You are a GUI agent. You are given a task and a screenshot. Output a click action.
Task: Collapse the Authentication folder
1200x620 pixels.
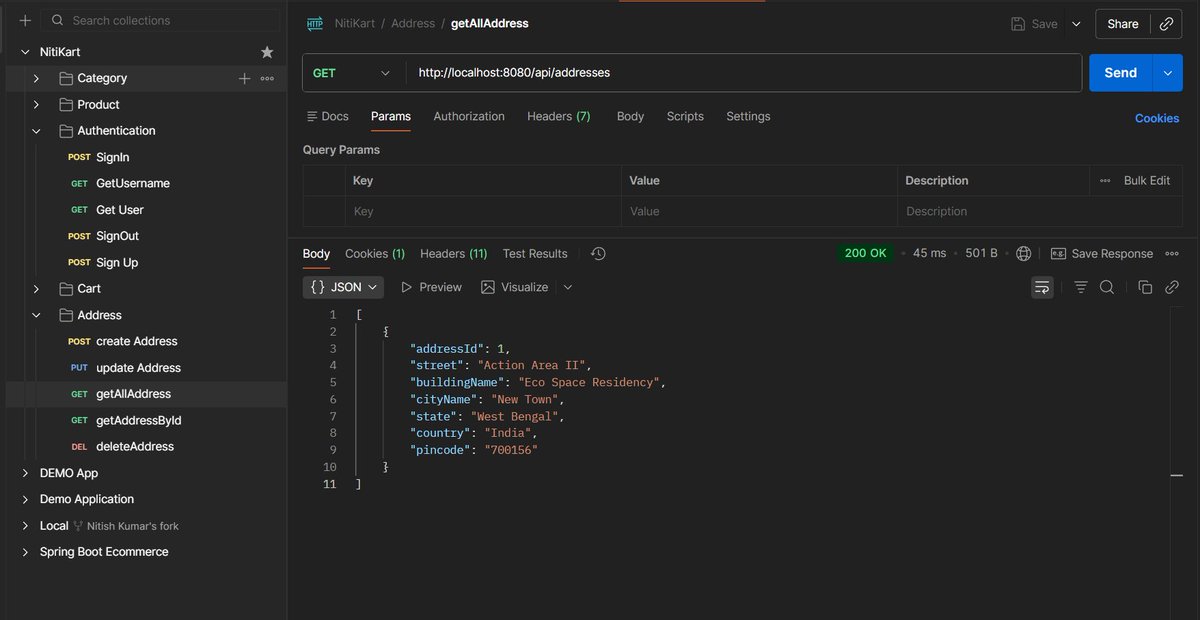point(36,131)
